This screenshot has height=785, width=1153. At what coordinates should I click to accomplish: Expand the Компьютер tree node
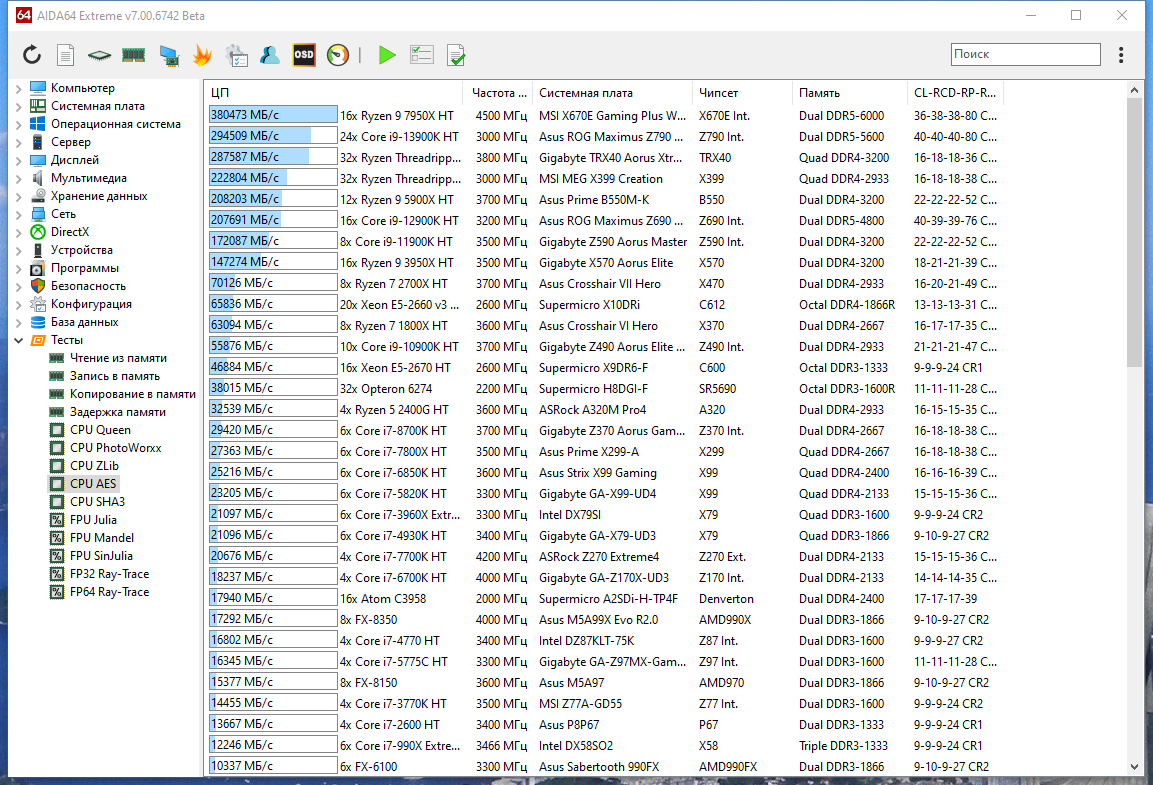coord(18,87)
